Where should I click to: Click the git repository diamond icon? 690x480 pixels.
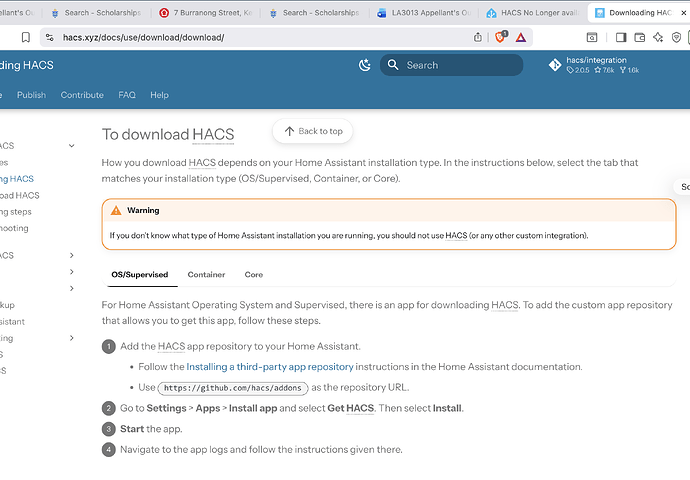[x=555, y=65]
